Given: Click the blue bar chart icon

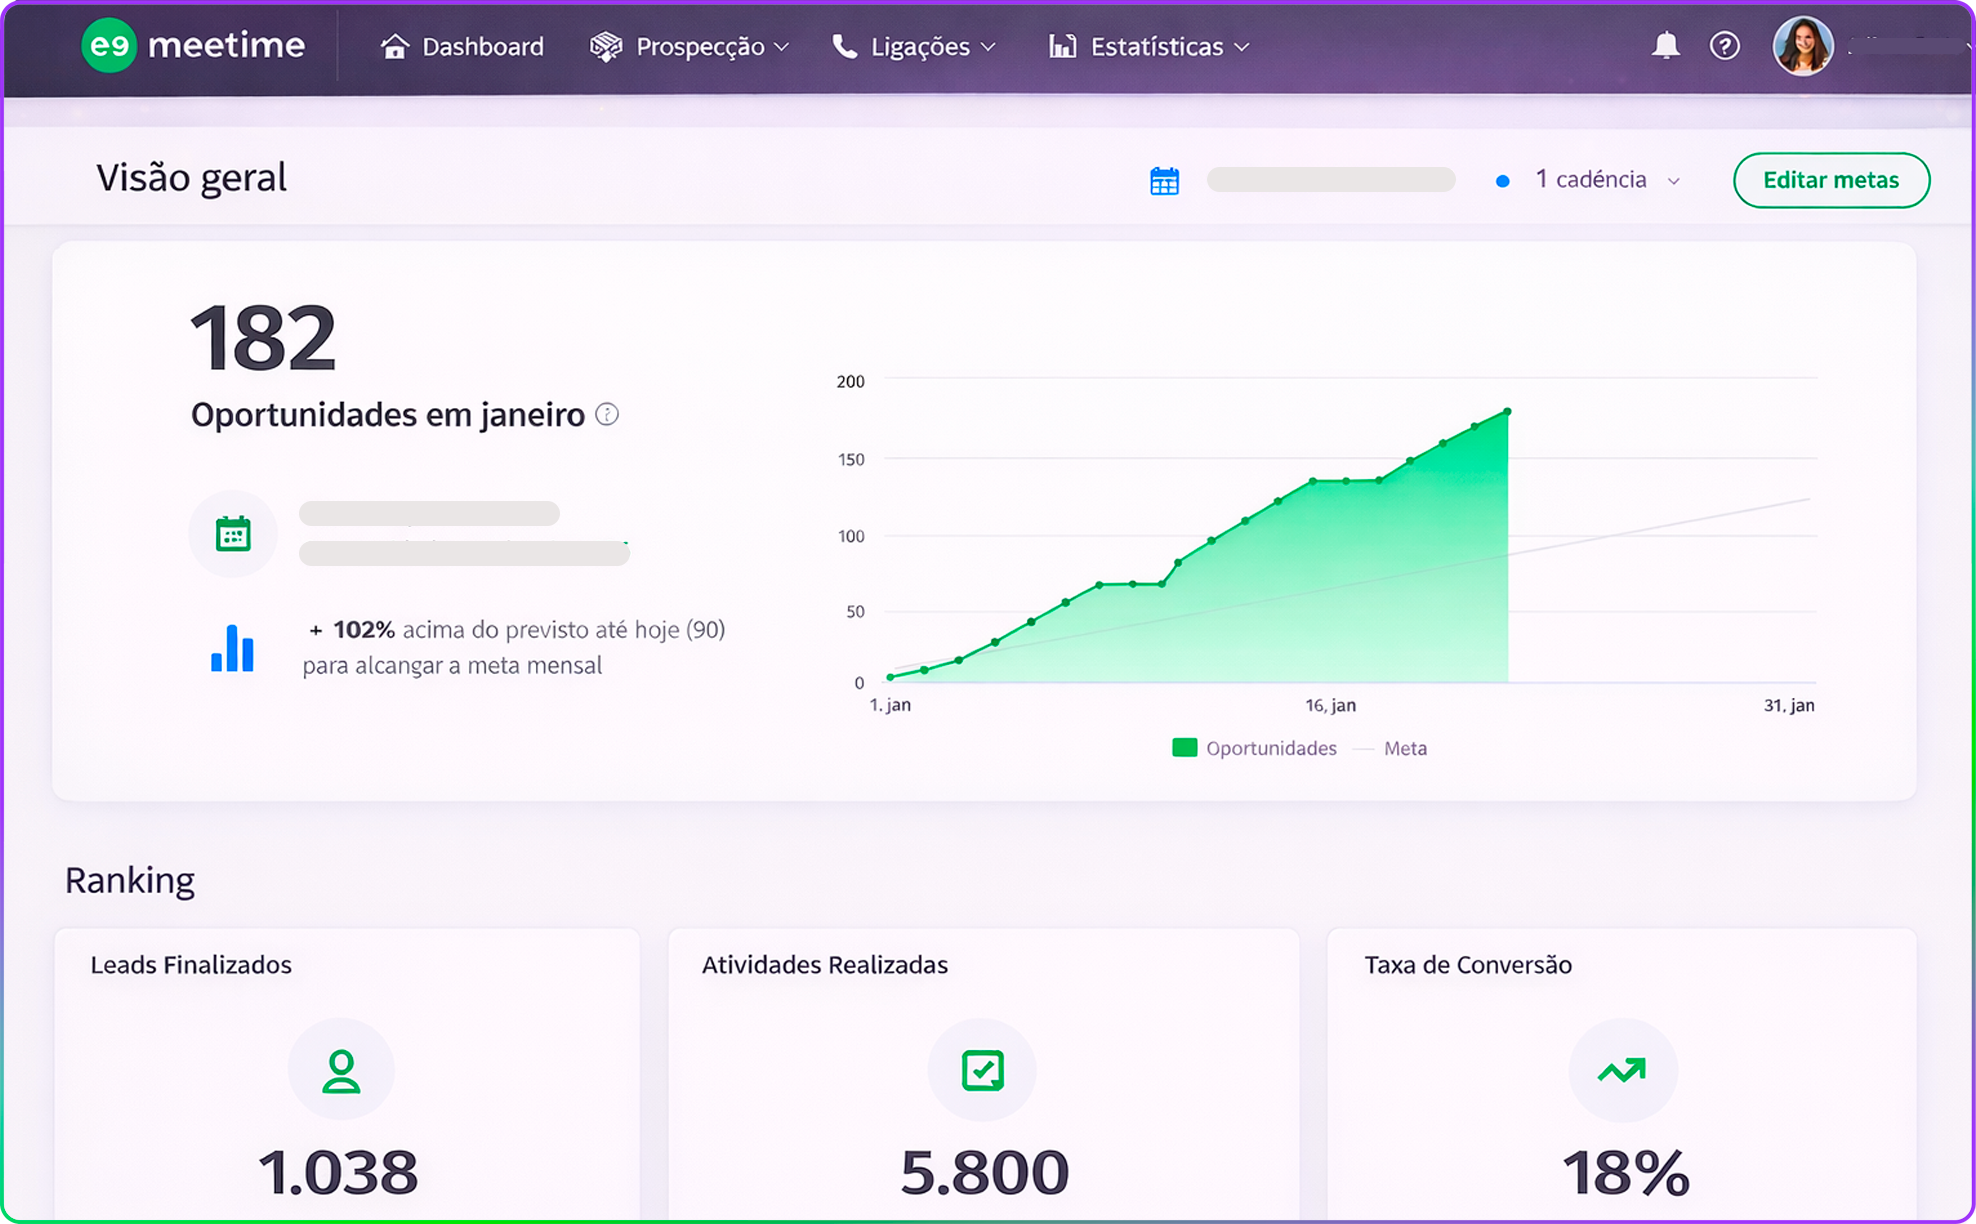Looking at the screenshot, I should pyautogui.click(x=232, y=648).
